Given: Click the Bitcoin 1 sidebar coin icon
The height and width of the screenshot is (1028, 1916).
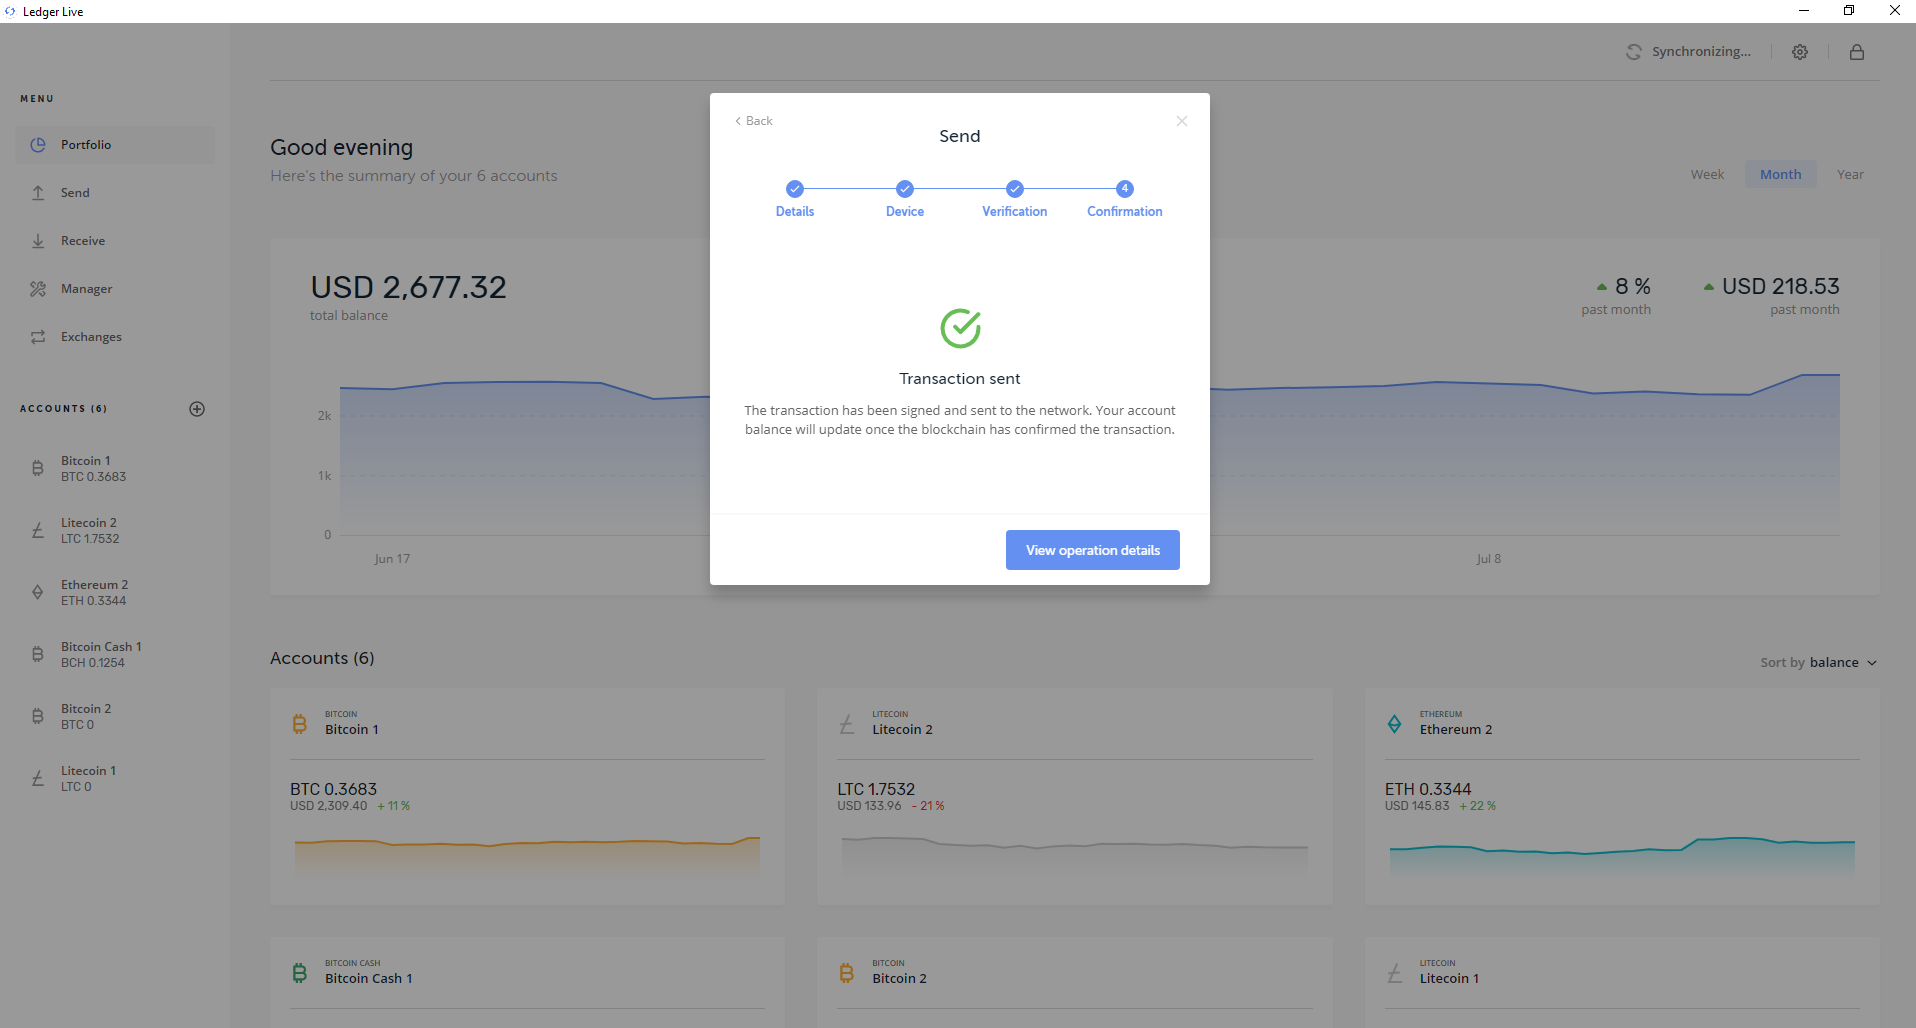Looking at the screenshot, I should tap(38, 468).
